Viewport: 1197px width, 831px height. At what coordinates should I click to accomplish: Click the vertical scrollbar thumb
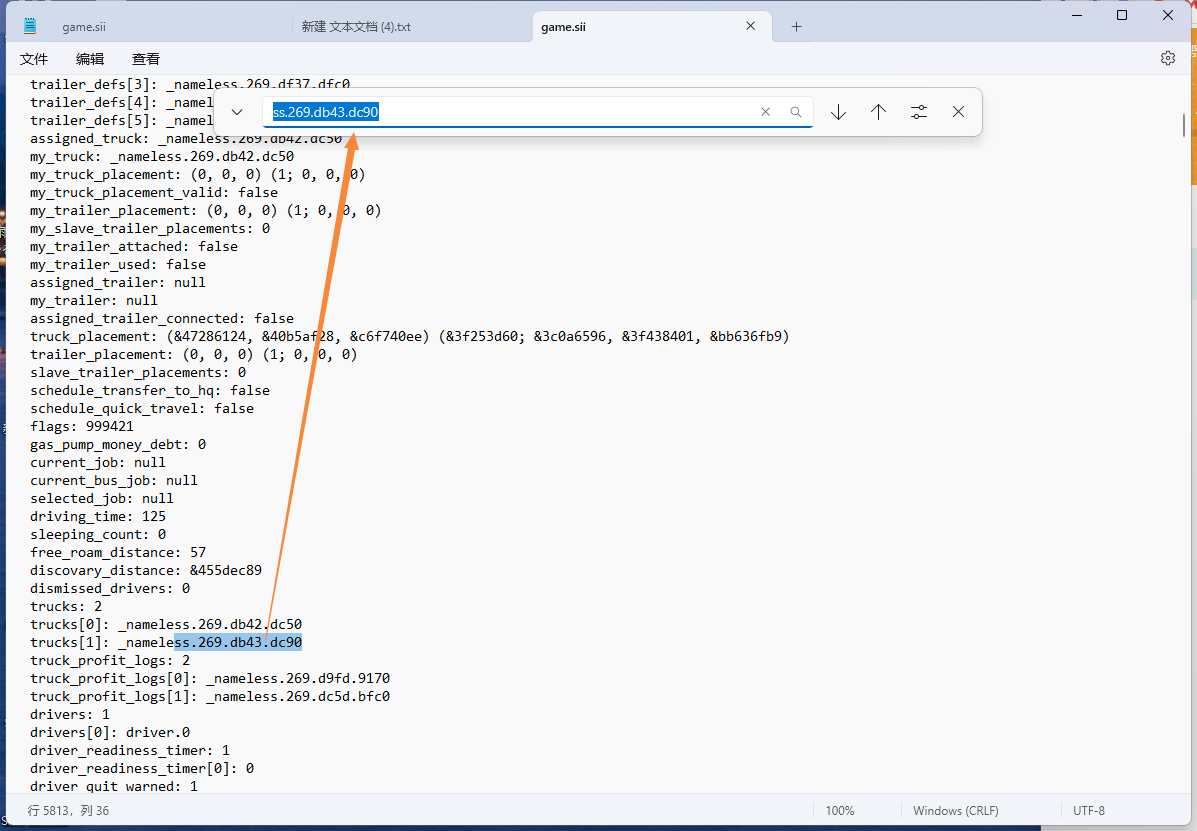pos(1184,125)
